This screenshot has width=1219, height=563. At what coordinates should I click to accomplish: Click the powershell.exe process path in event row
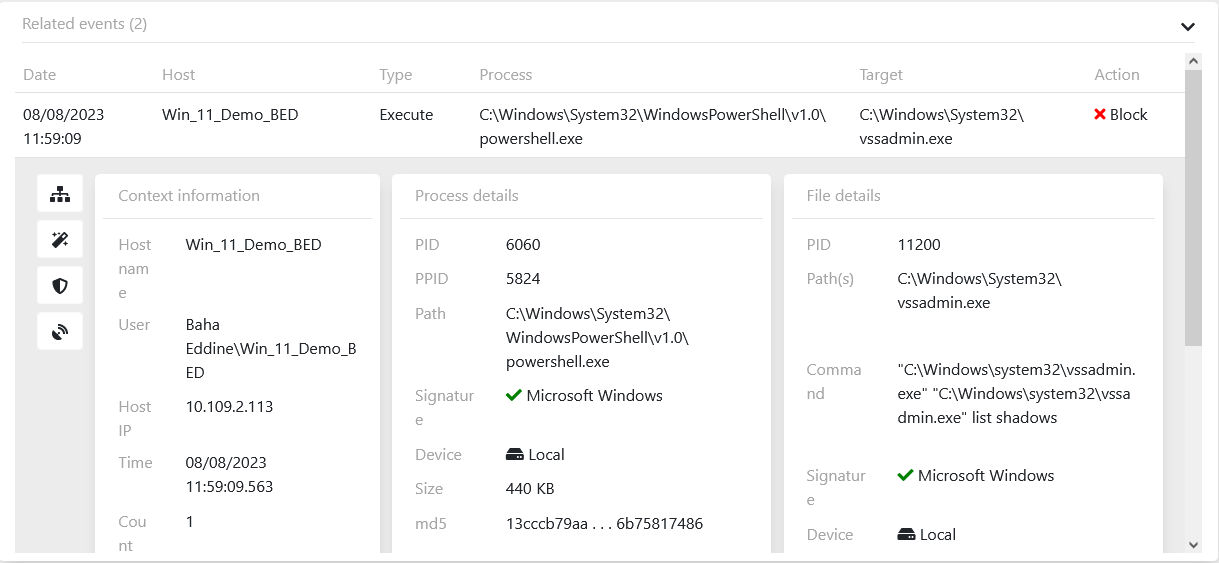(x=653, y=127)
